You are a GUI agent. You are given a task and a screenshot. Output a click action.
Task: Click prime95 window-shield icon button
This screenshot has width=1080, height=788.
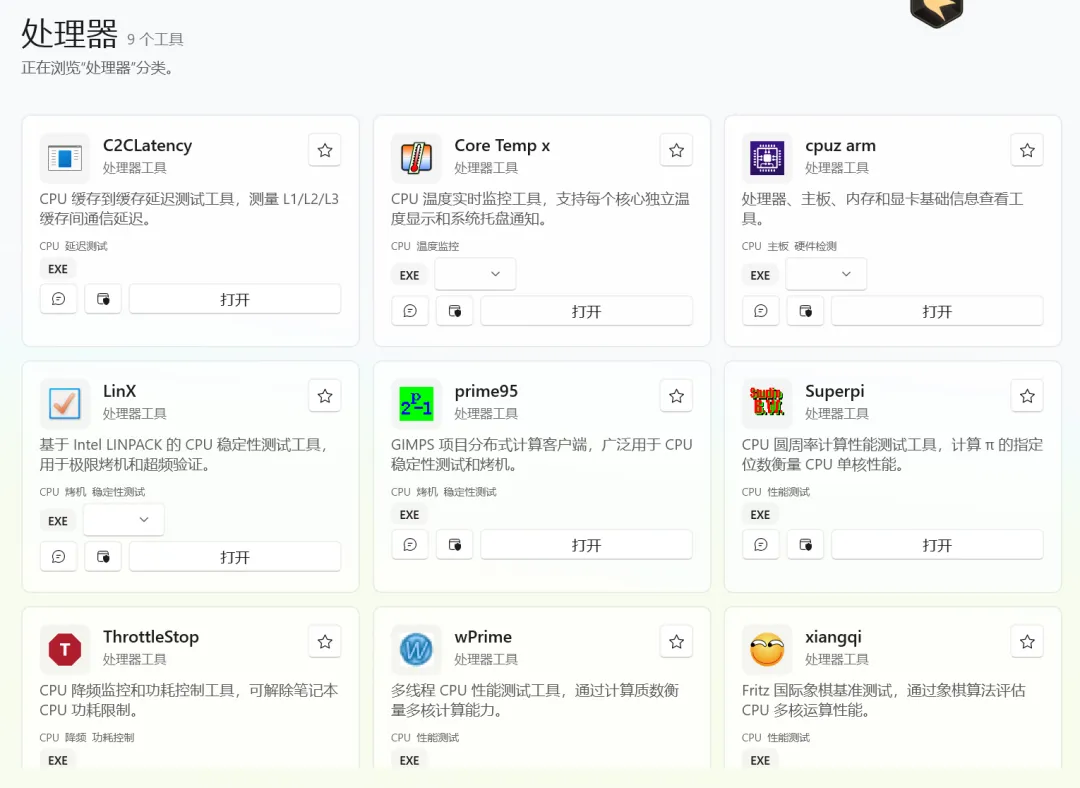pyautogui.click(x=455, y=545)
